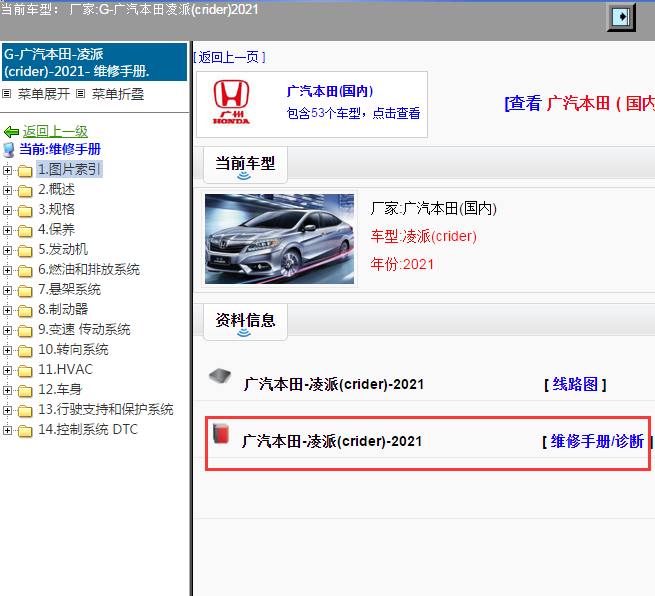
Task: Click the 当前车型 tab header
Action: pyautogui.click(x=245, y=165)
